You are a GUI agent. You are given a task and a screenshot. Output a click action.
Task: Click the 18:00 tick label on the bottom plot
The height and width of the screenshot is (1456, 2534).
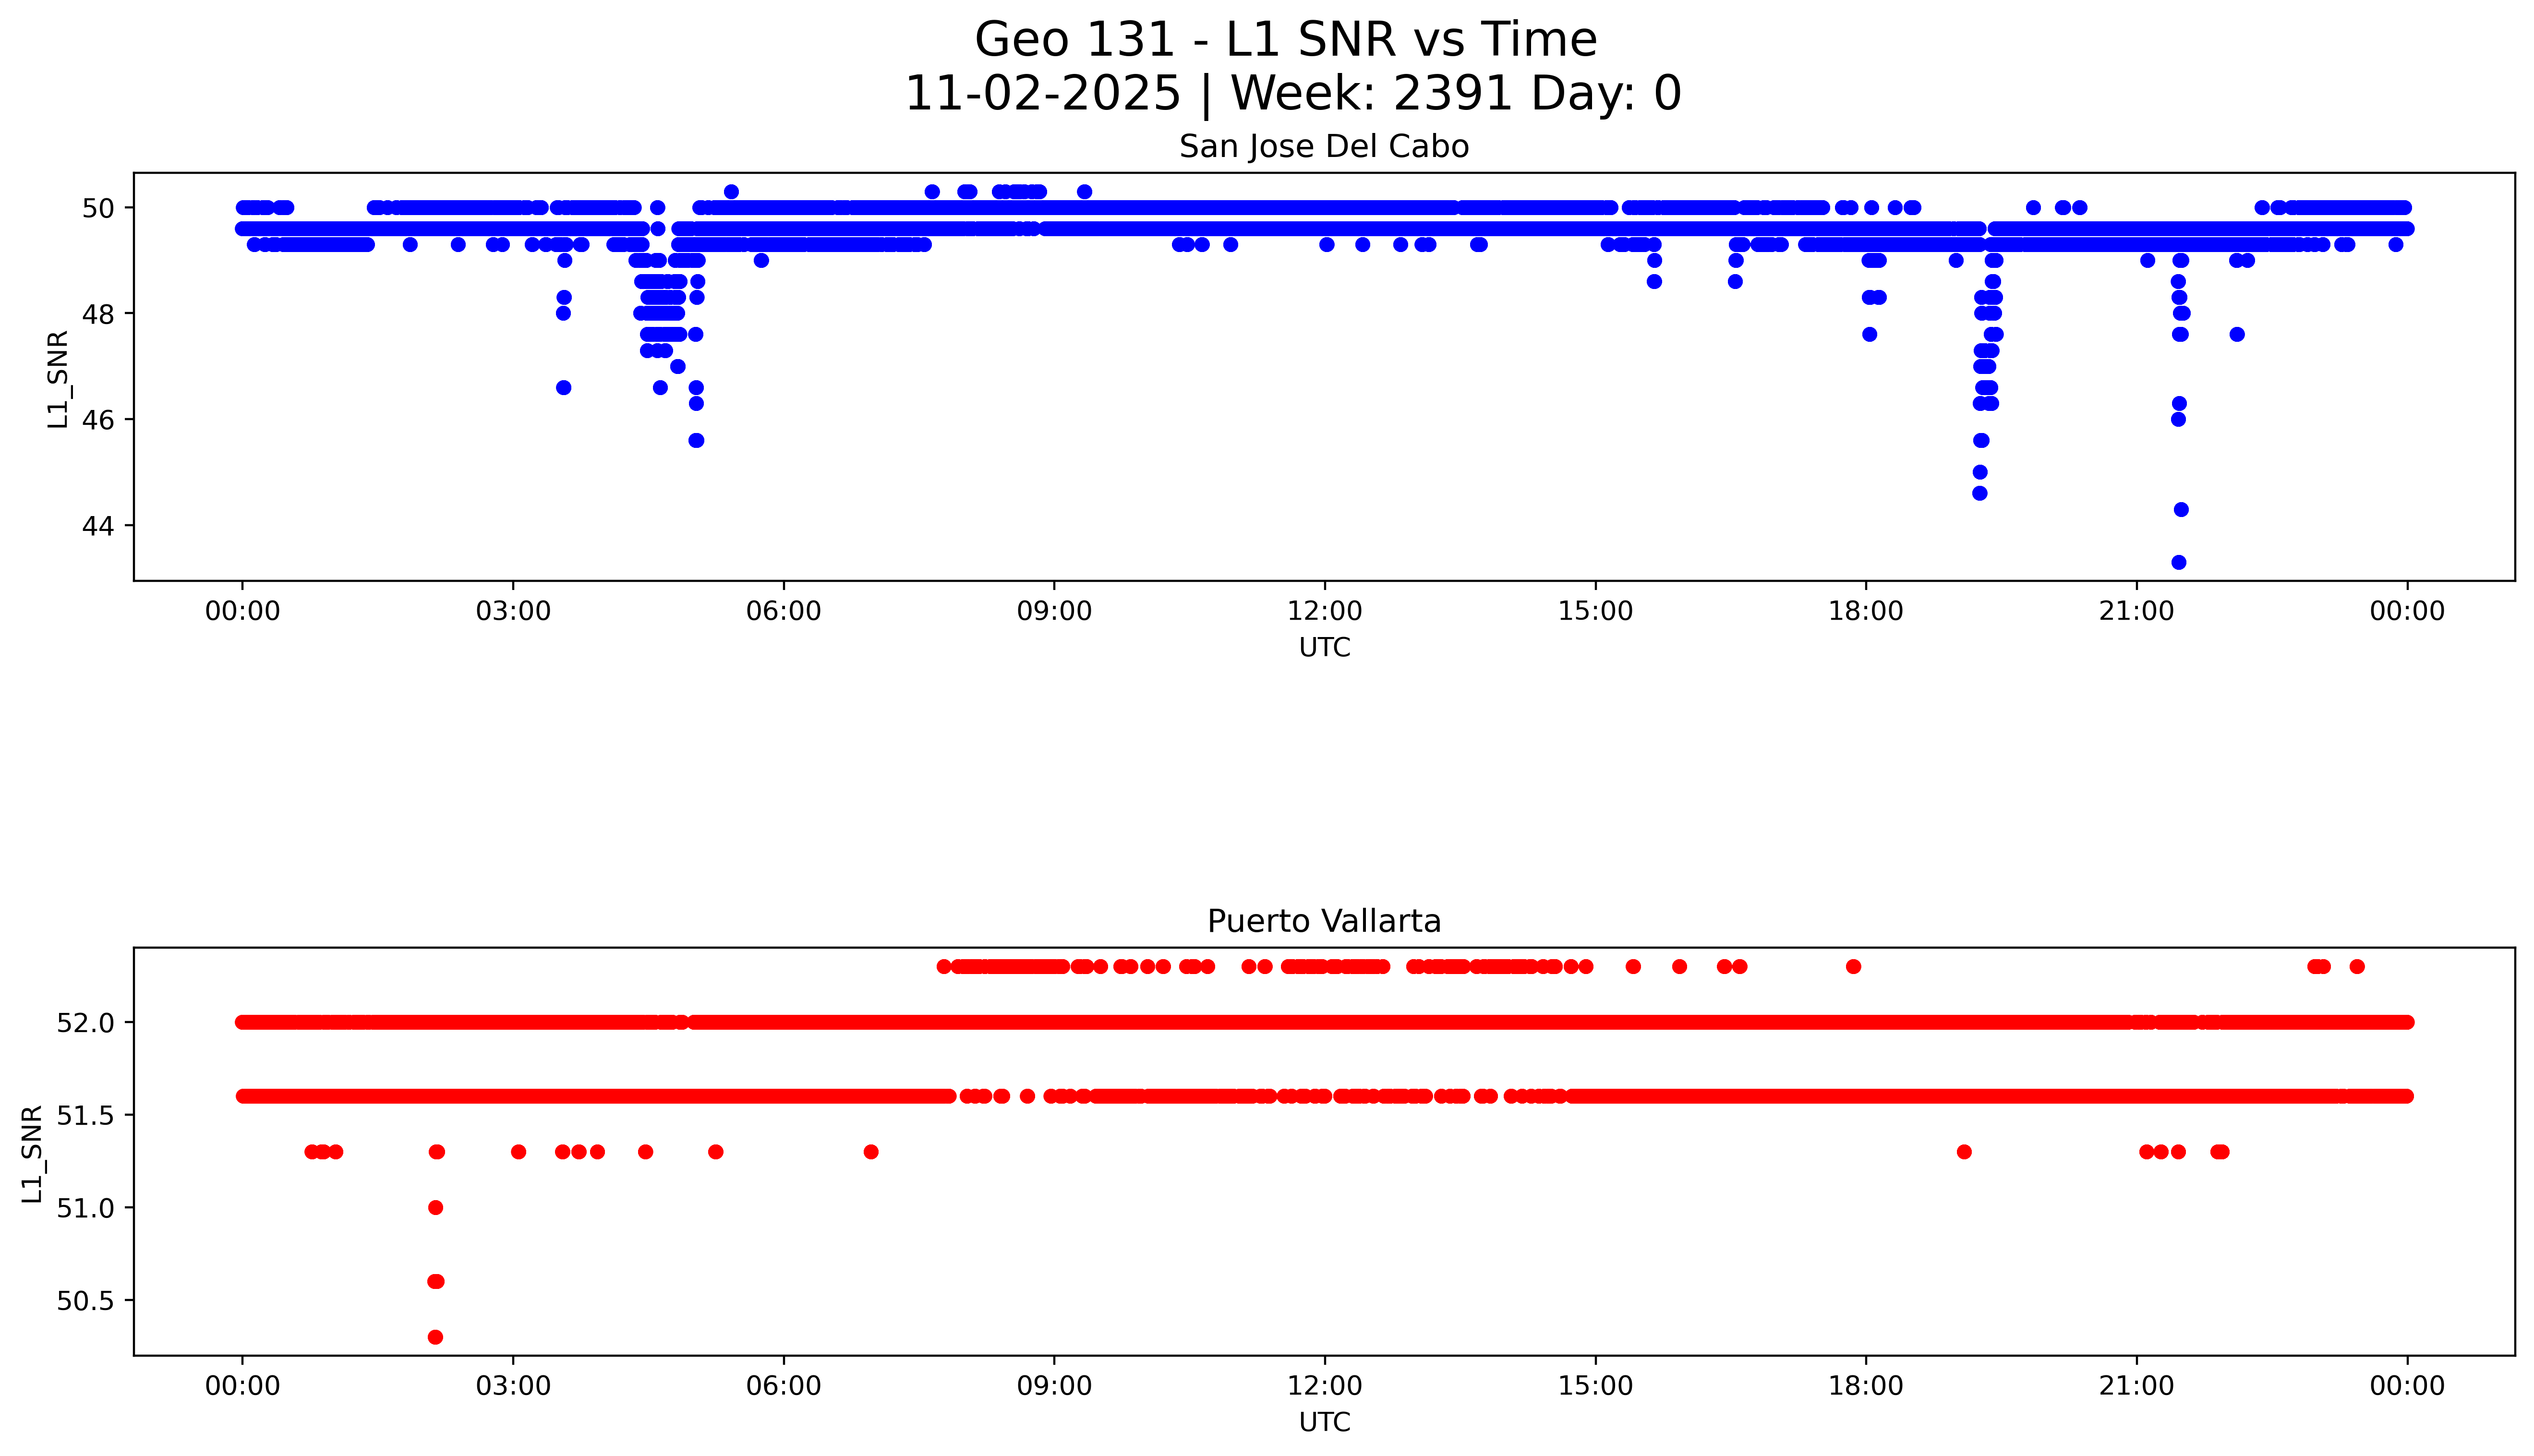[x=1865, y=1386]
